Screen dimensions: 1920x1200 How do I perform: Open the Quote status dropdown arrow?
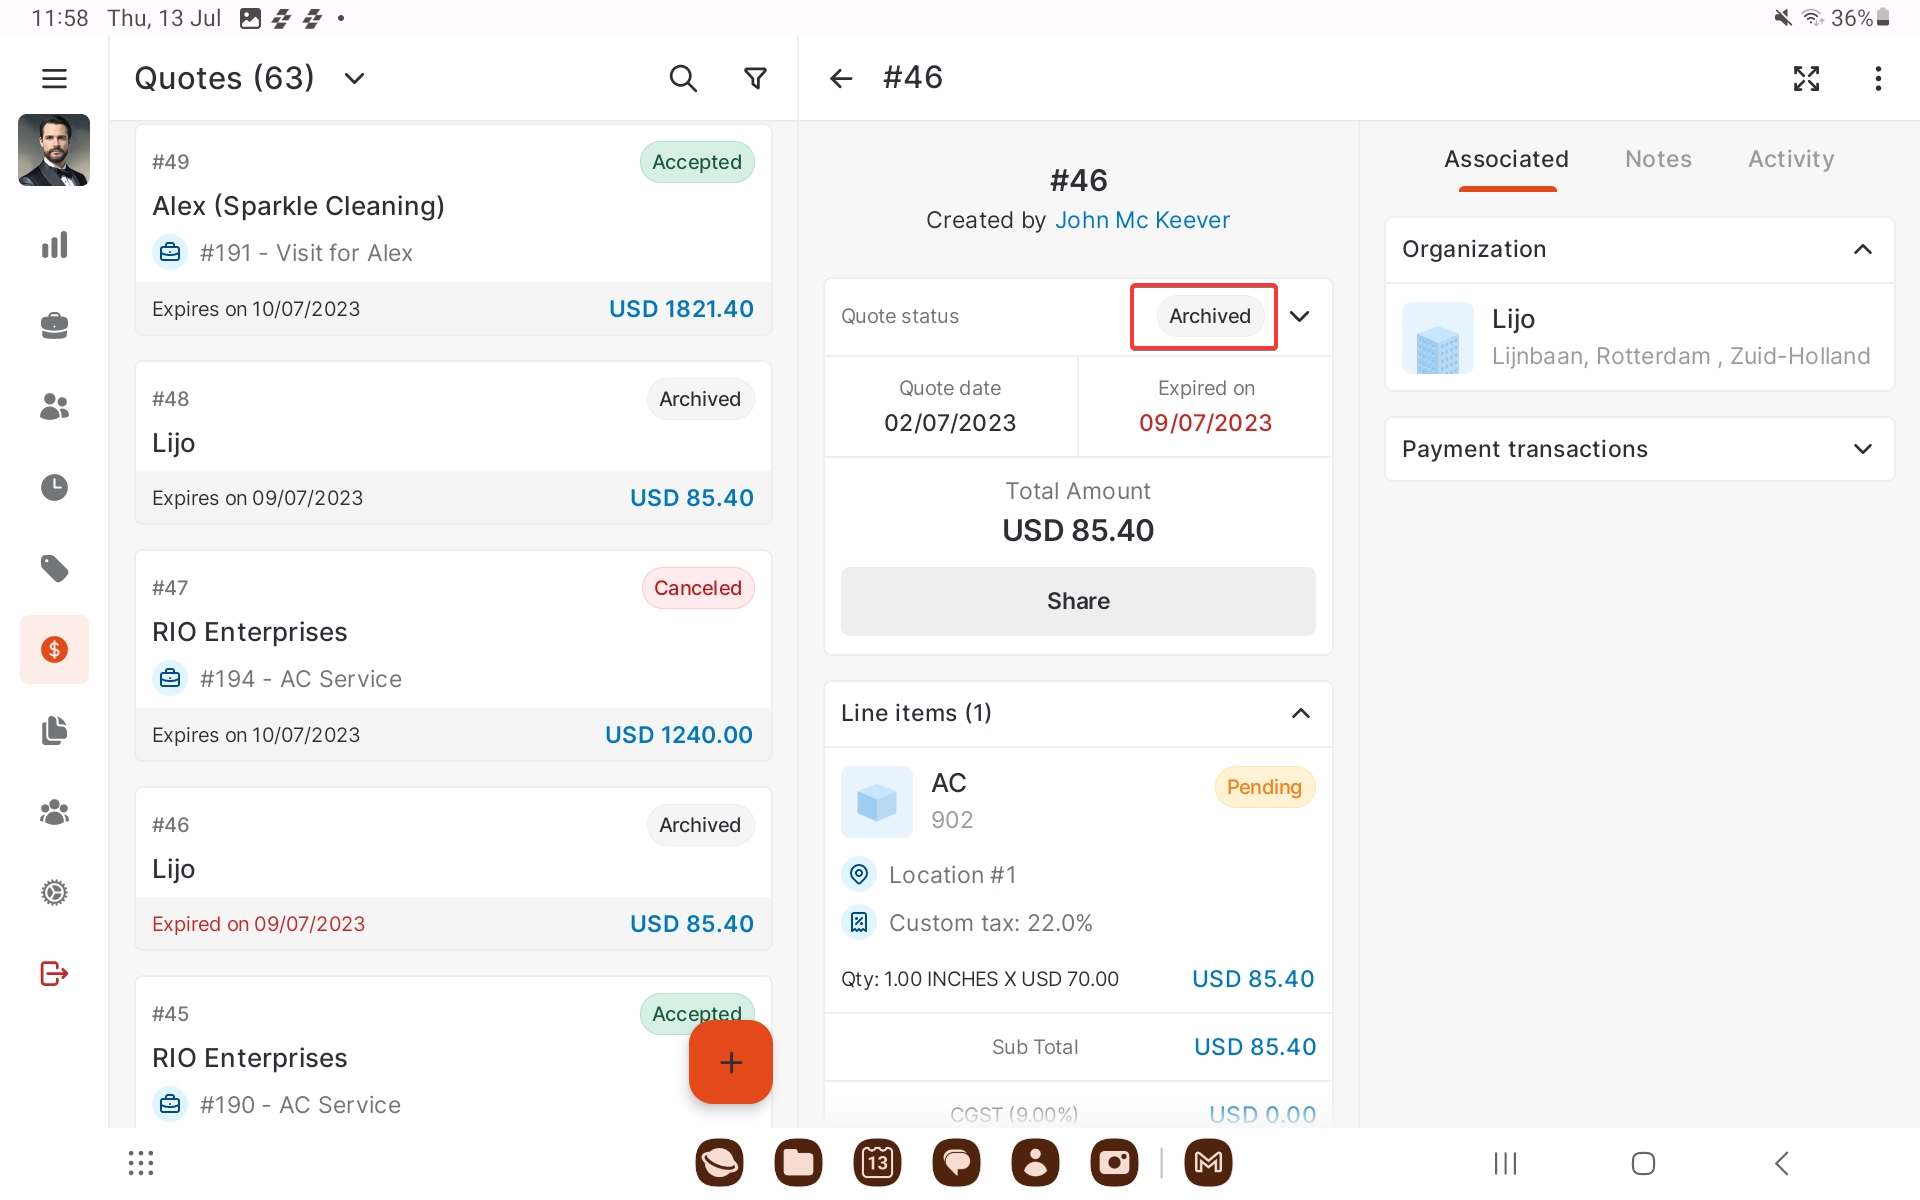(1299, 316)
